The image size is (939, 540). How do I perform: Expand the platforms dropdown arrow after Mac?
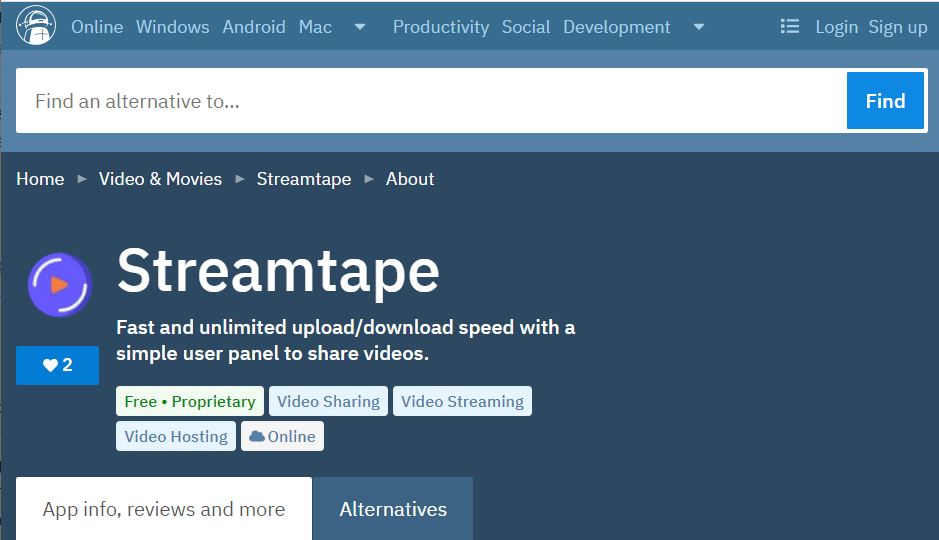[x=360, y=27]
